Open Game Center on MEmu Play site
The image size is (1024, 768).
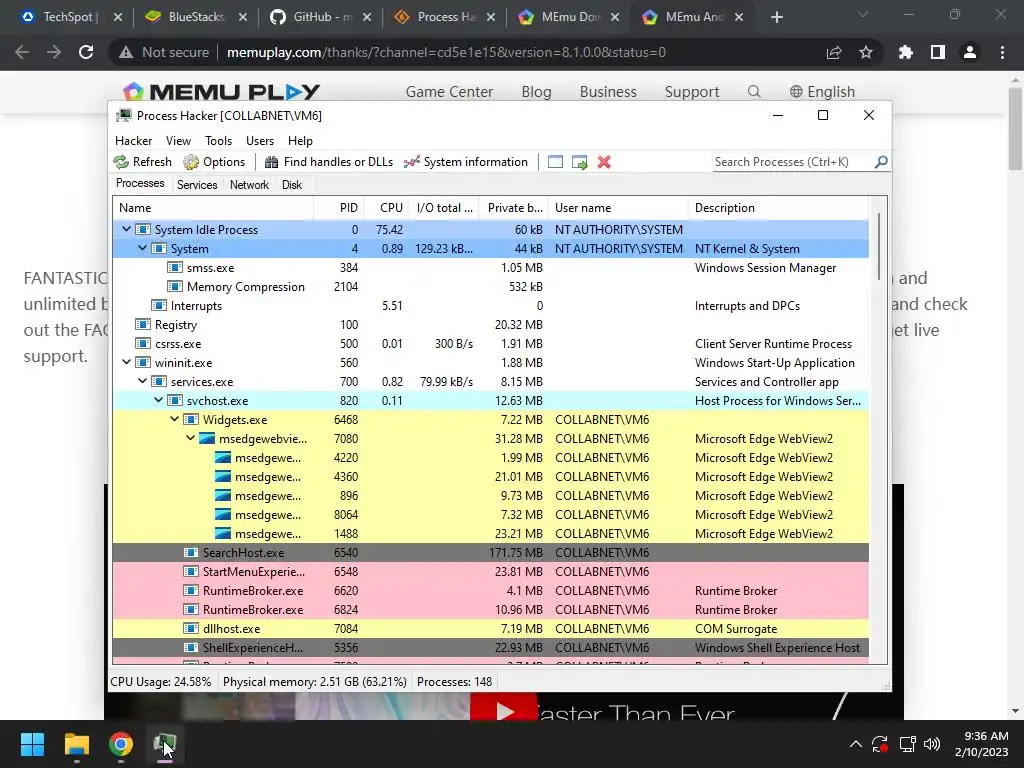click(x=449, y=91)
